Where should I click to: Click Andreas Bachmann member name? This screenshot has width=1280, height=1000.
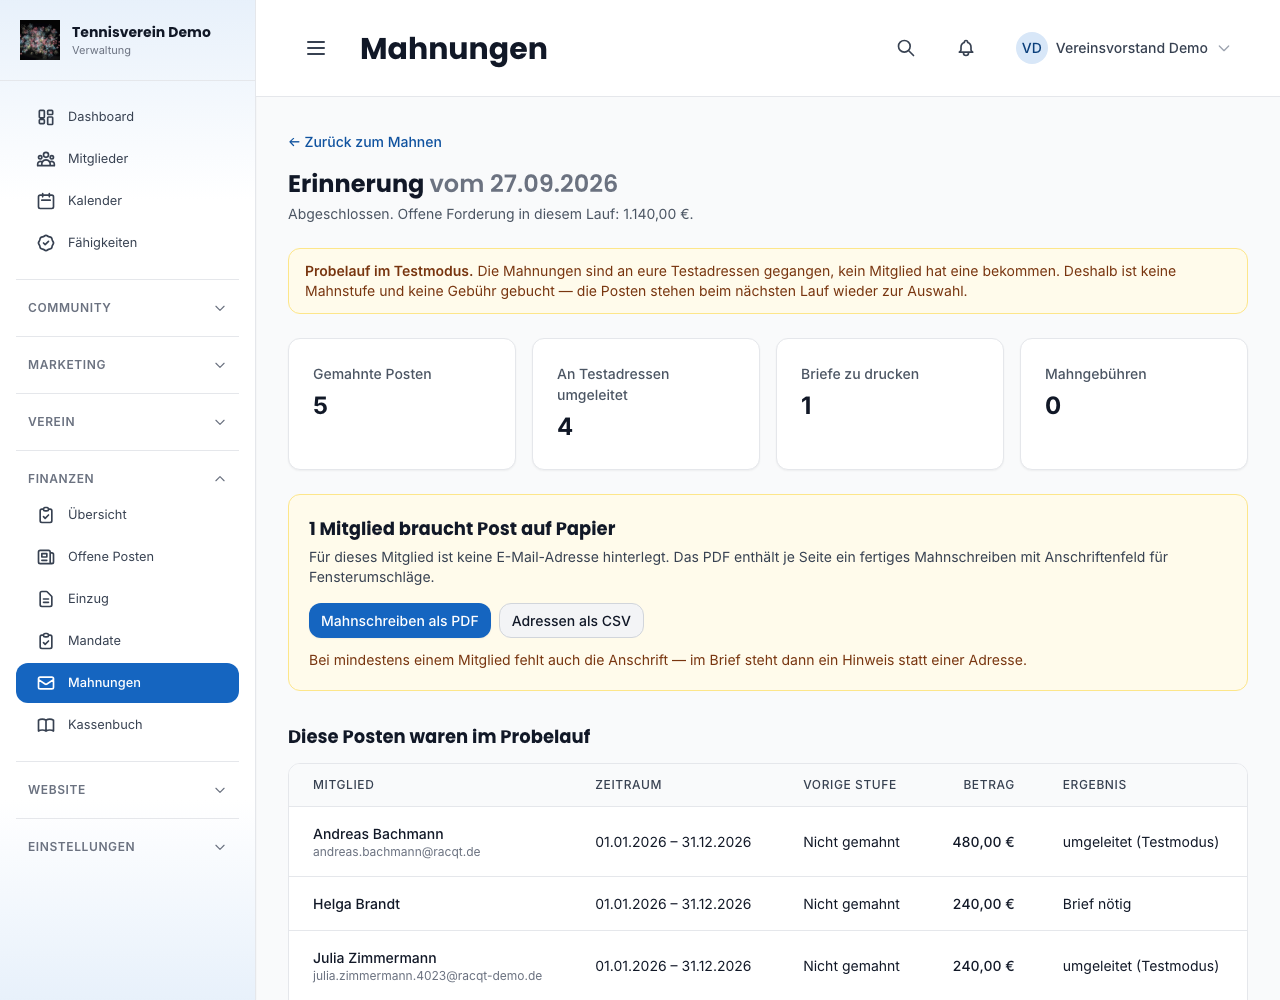[378, 834]
